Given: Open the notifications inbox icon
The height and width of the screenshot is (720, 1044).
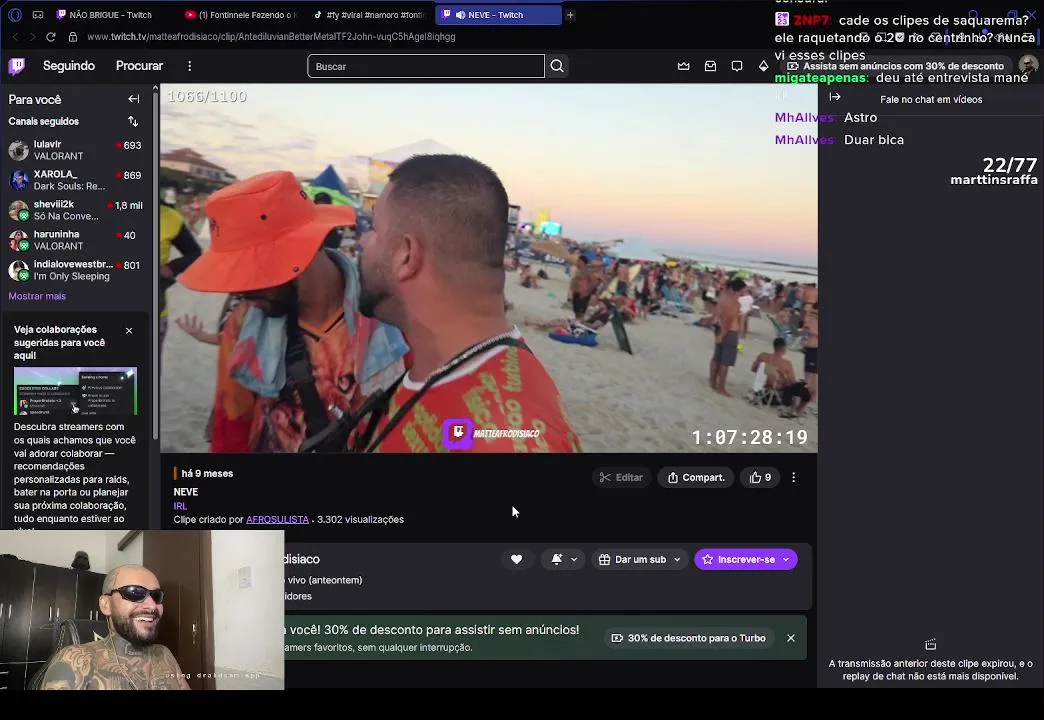Looking at the screenshot, I should [710, 66].
